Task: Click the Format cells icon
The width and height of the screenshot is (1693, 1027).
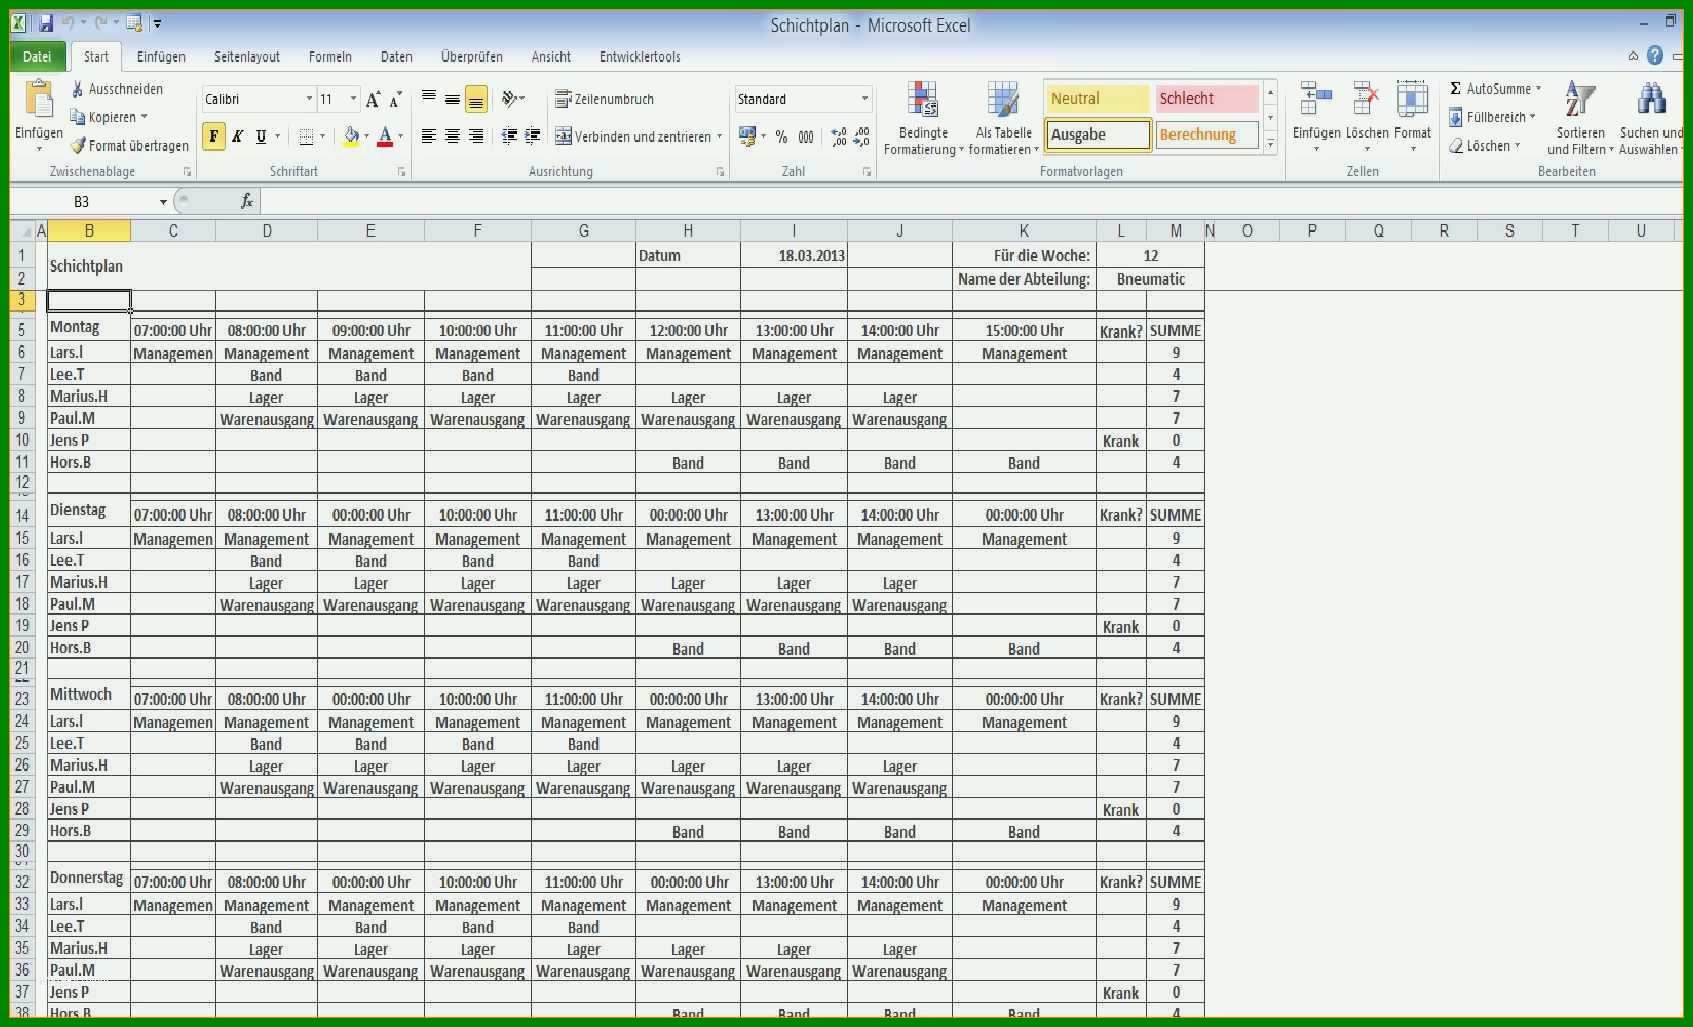Action: point(1412,100)
